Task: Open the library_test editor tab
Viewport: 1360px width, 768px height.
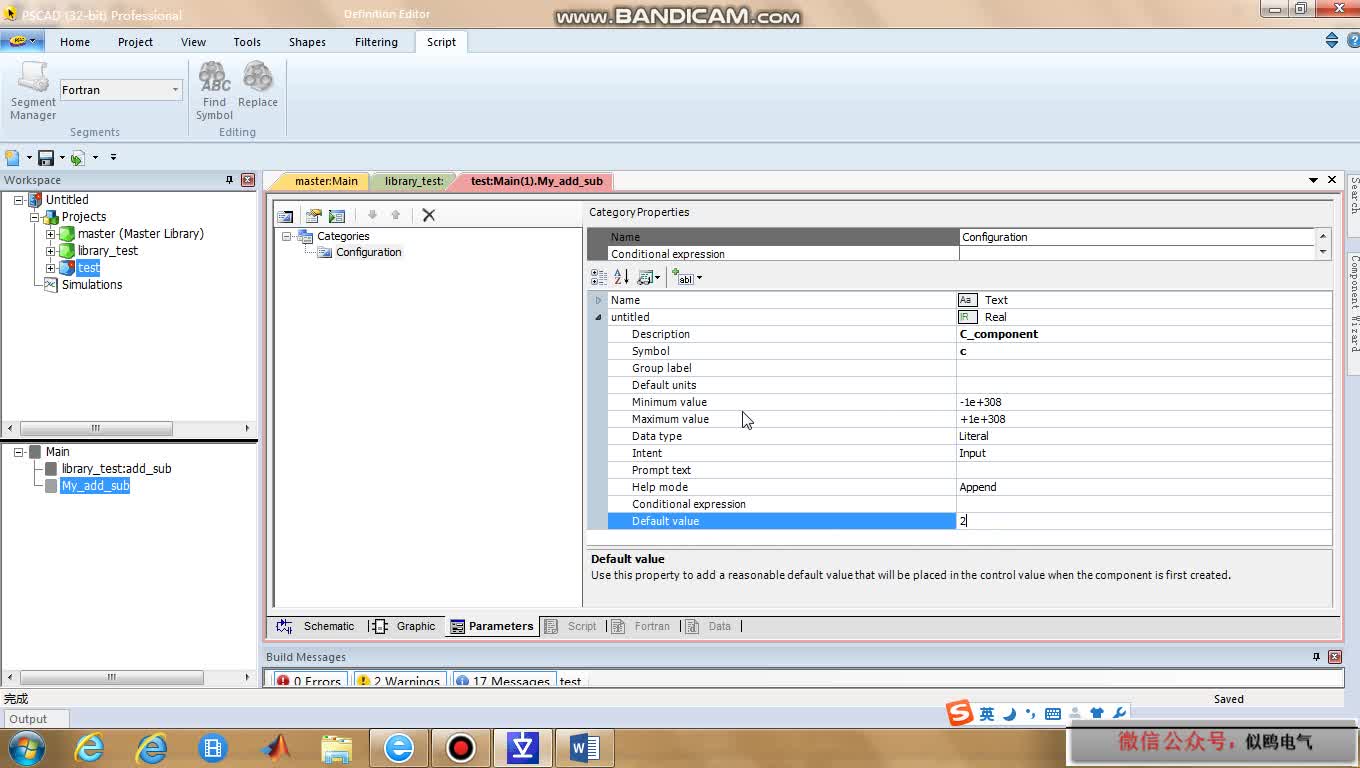Action: point(413,181)
